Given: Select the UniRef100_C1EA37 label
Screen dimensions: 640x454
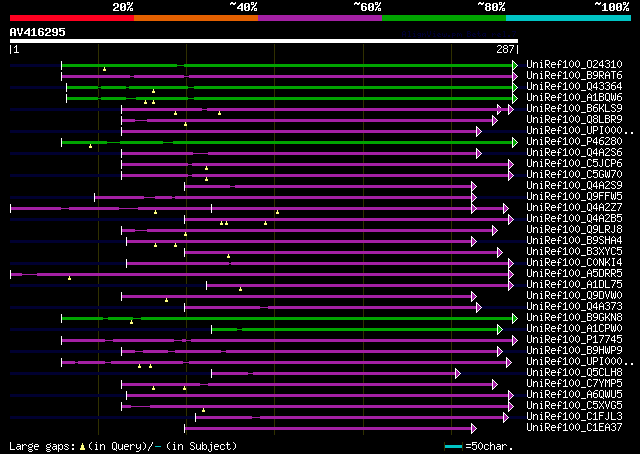Looking at the screenshot, I should point(574,428).
